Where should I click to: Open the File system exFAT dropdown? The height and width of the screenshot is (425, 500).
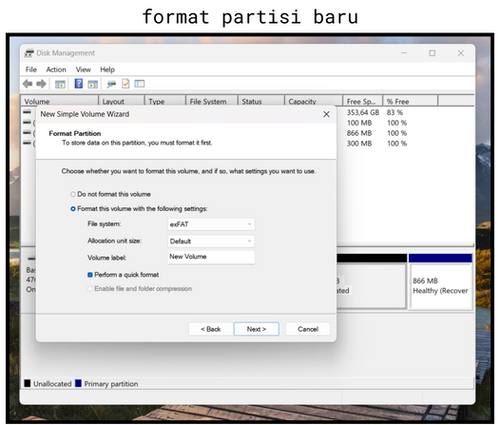pos(211,224)
